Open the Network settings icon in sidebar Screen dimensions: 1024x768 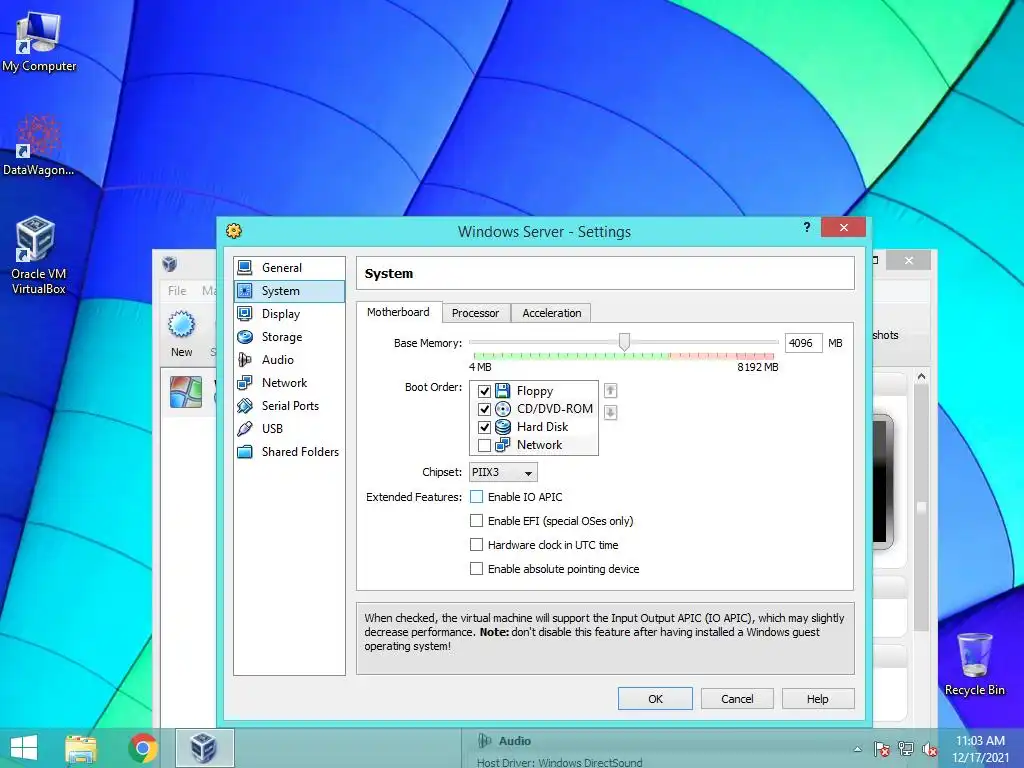pyautogui.click(x=245, y=383)
